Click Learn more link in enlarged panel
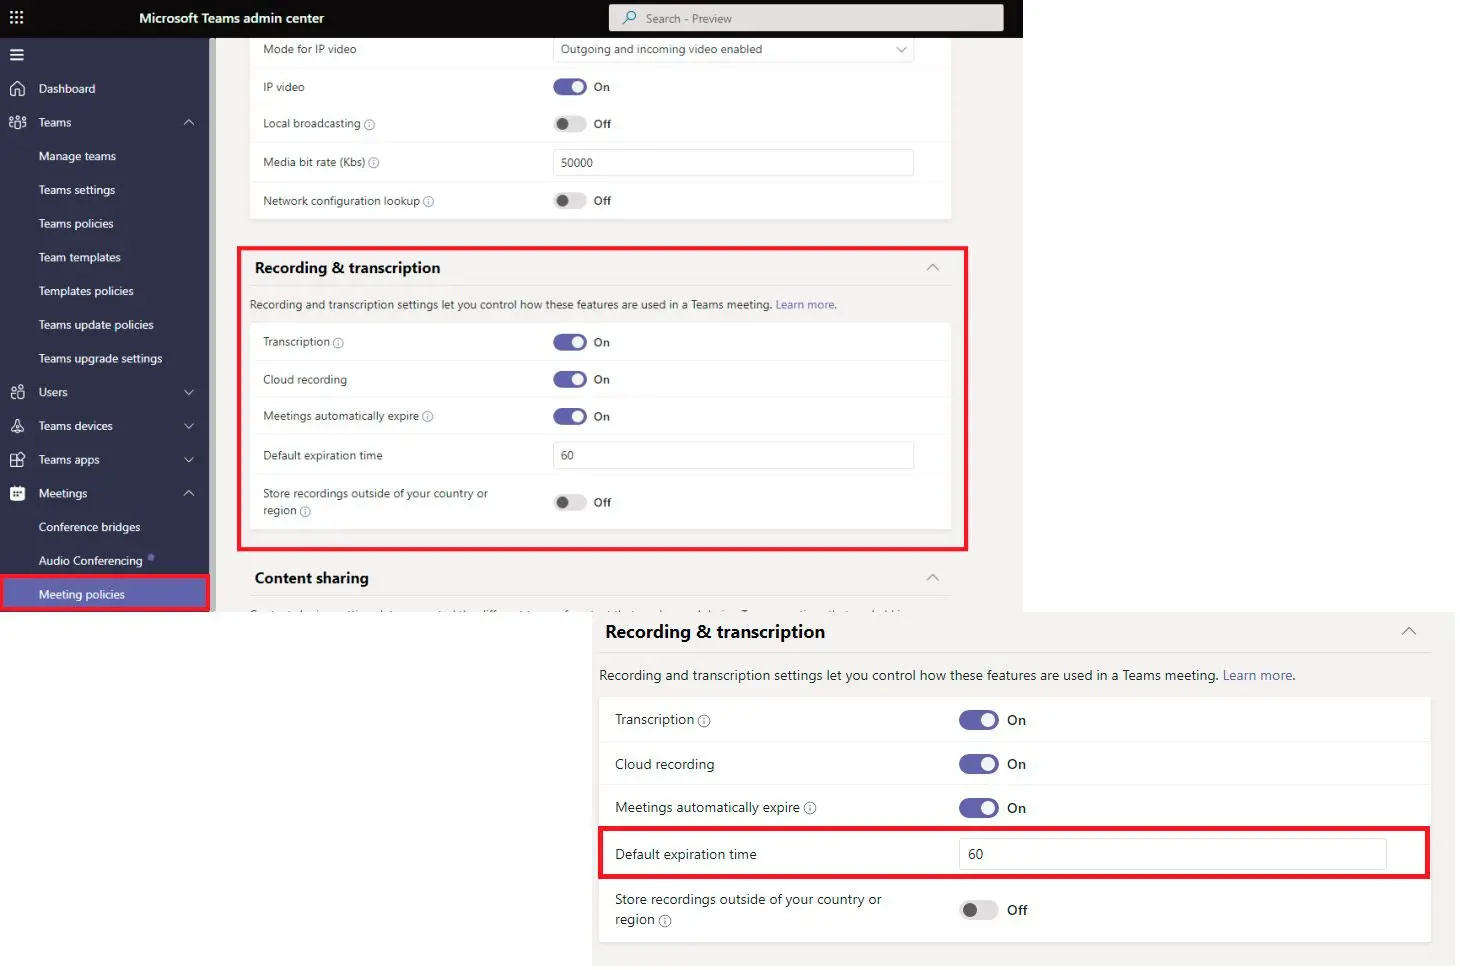Viewport: 1460px width, 970px height. click(1257, 676)
